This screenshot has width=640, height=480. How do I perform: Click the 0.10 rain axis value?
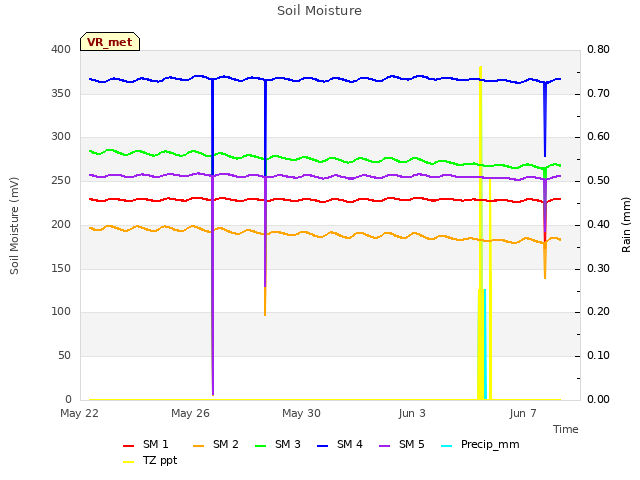click(x=598, y=356)
